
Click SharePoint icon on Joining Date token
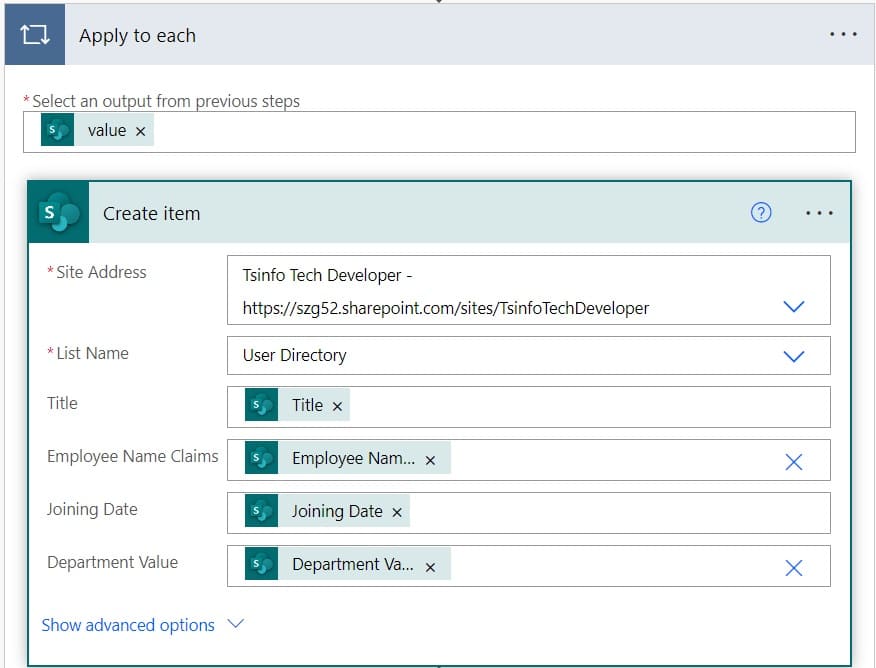[x=261, y=511]
